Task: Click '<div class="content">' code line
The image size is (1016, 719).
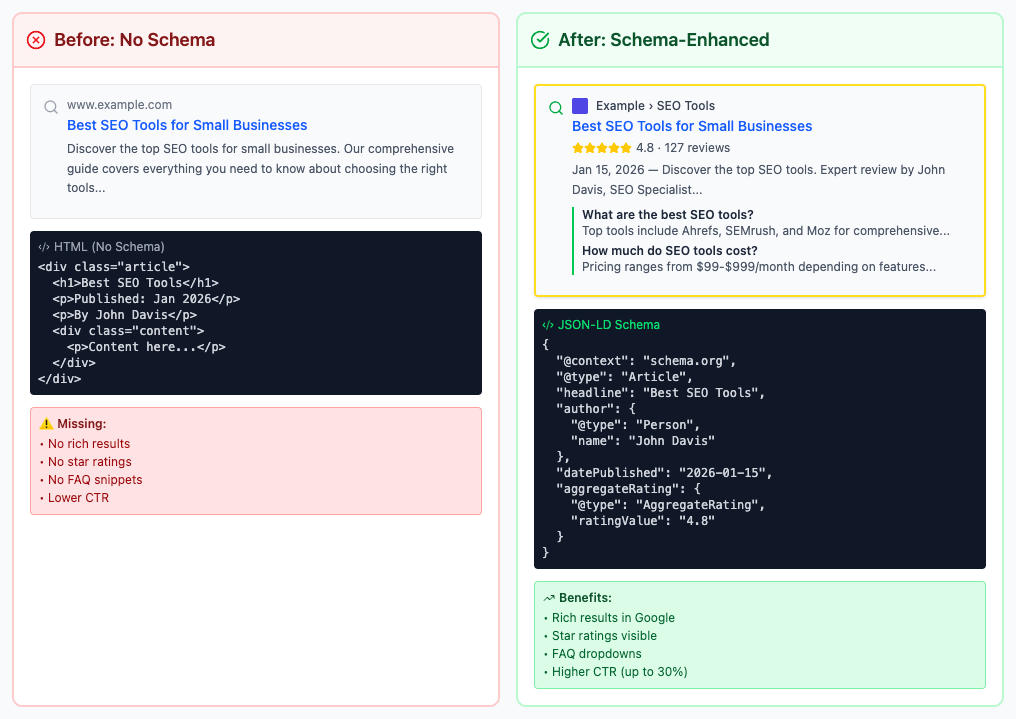Action: tap(128, 331)
